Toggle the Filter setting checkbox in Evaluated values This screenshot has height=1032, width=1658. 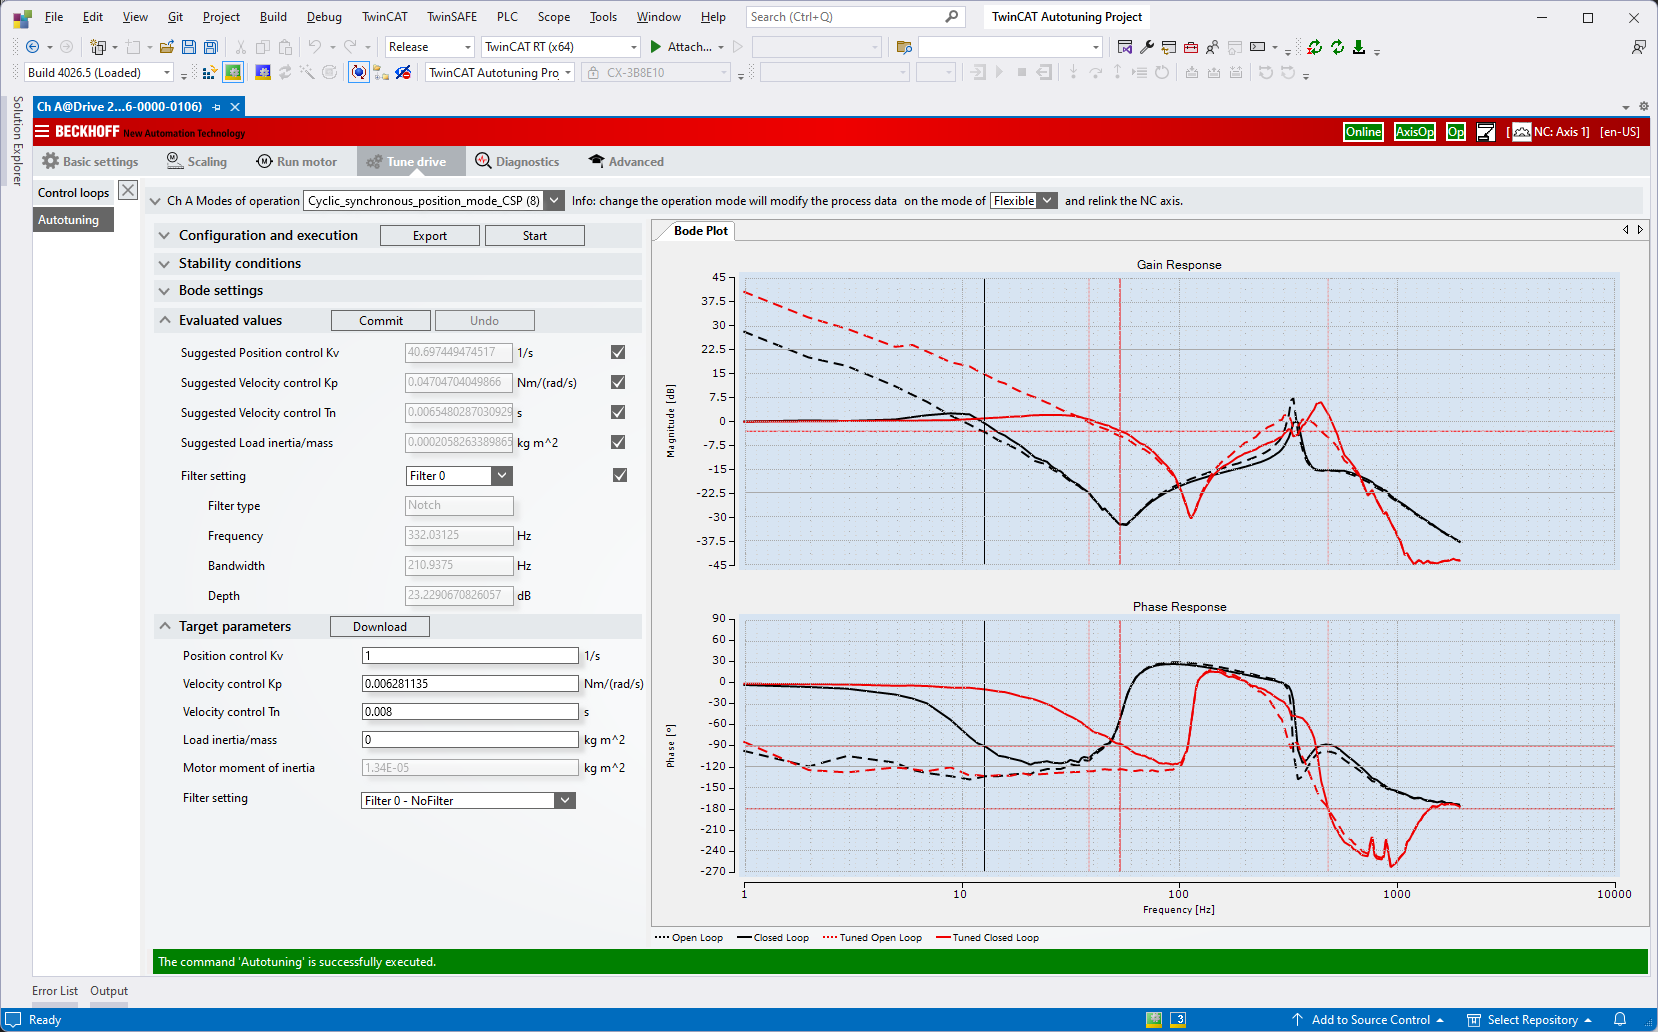[x=620, y=475]
